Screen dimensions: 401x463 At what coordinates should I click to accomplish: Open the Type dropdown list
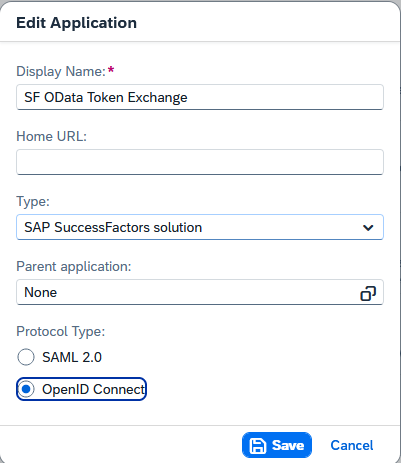pyautogui.click(x=200, y=227)
